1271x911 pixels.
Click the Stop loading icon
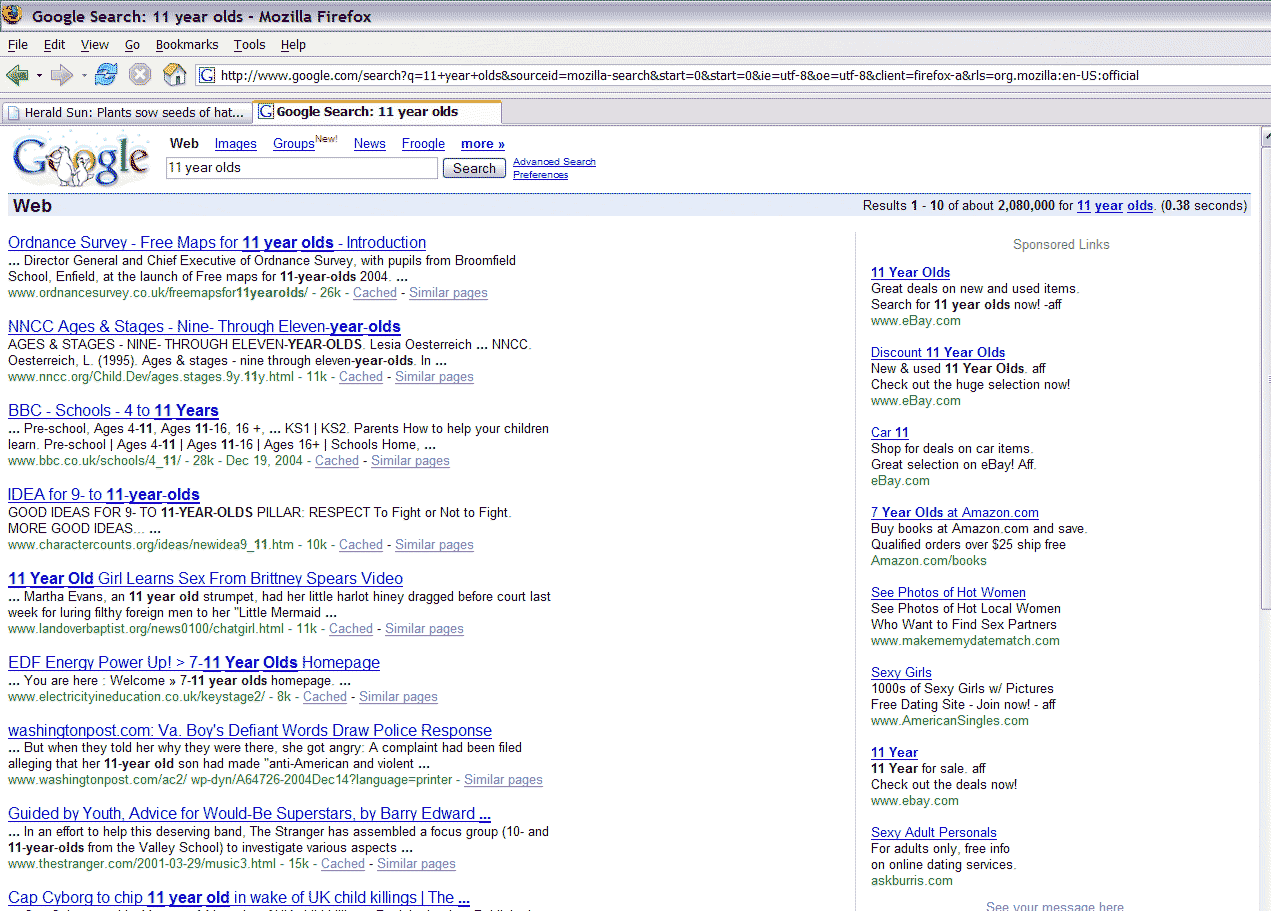click(140, 75)
